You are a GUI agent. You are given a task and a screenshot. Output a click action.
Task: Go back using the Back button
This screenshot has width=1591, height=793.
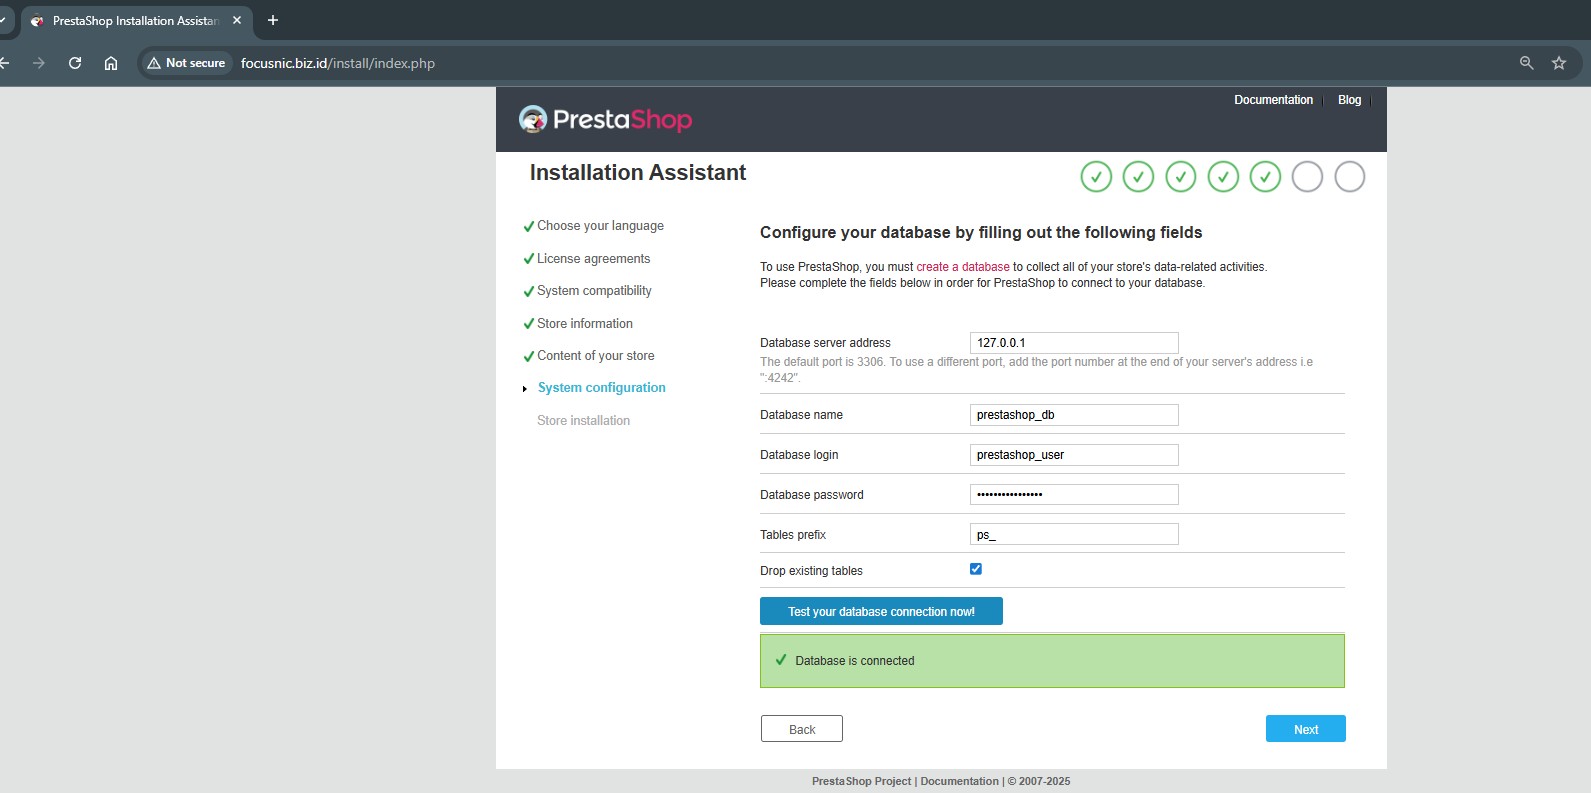tap(802, 729)
